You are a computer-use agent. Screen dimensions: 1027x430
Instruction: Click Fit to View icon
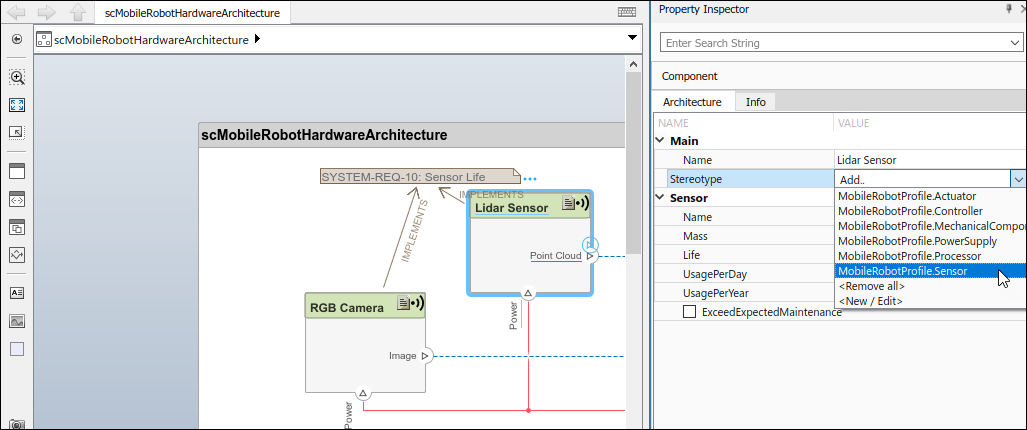(x=17, y=104)
